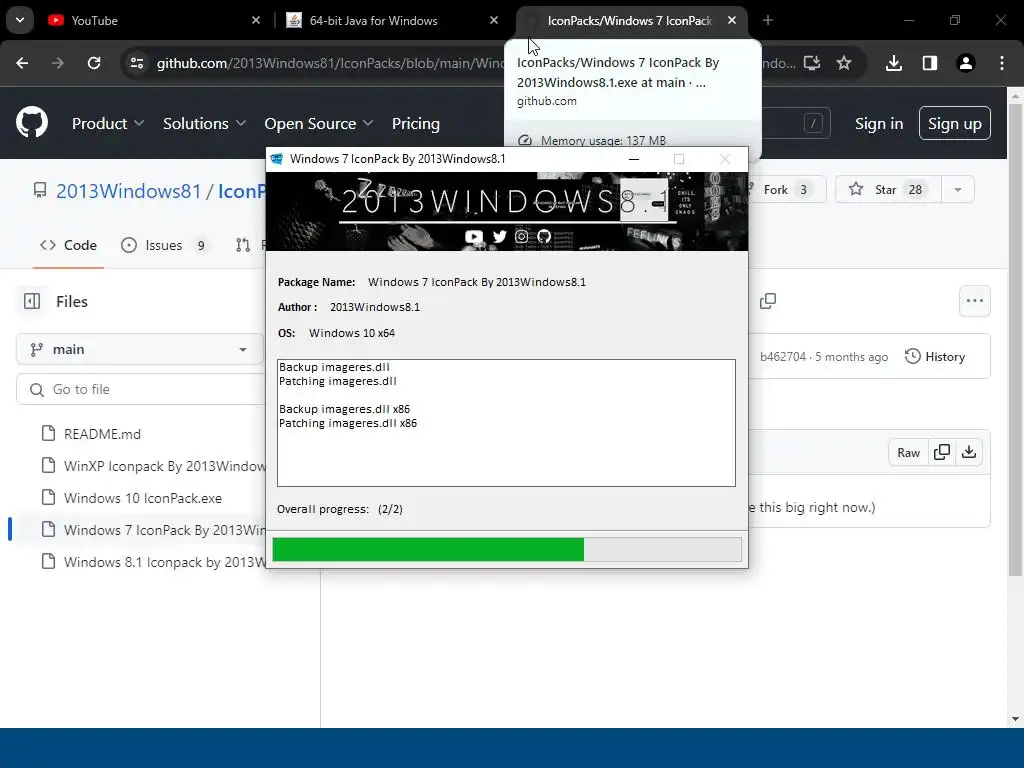Click Raw button
This screenshot has width=1024, height=768.
pyautogui.click(x=908, y=452)
